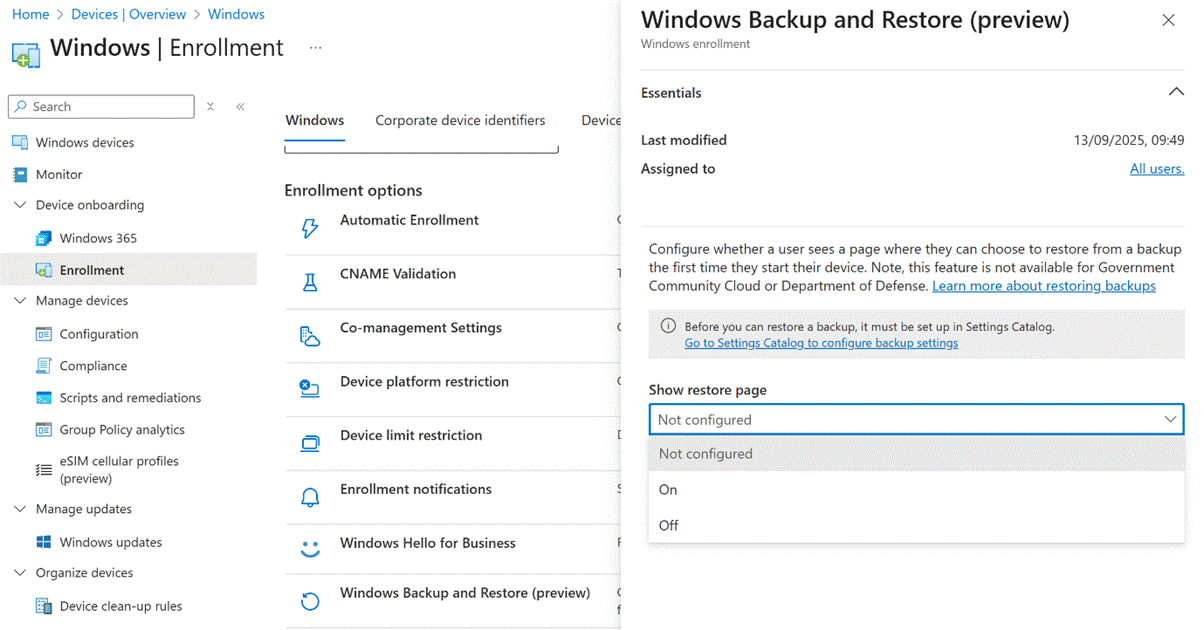Click the Enrollment notifications bell icon

click(x=310, y=497)
